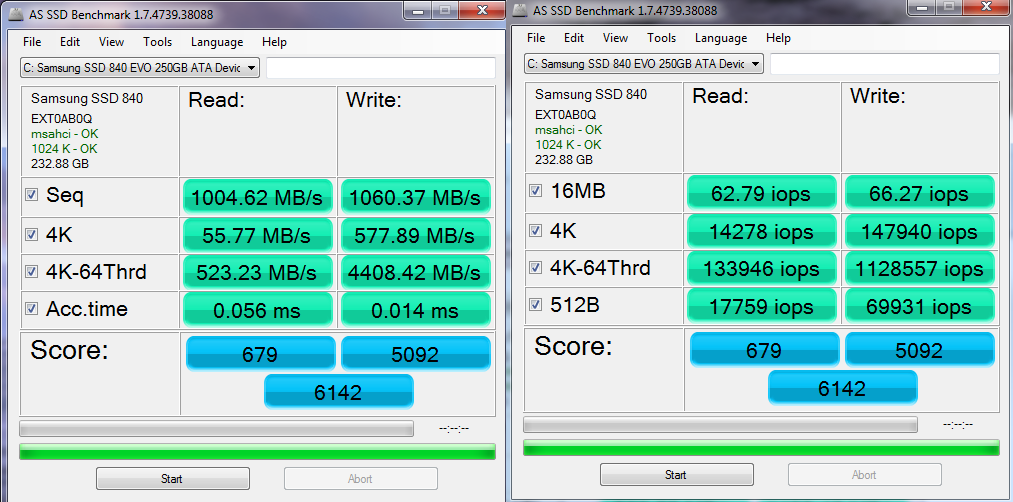Screen dimensions: 1013x502
Task: Click the 4K read result 14278 iops
Action: tap(762, 231)
